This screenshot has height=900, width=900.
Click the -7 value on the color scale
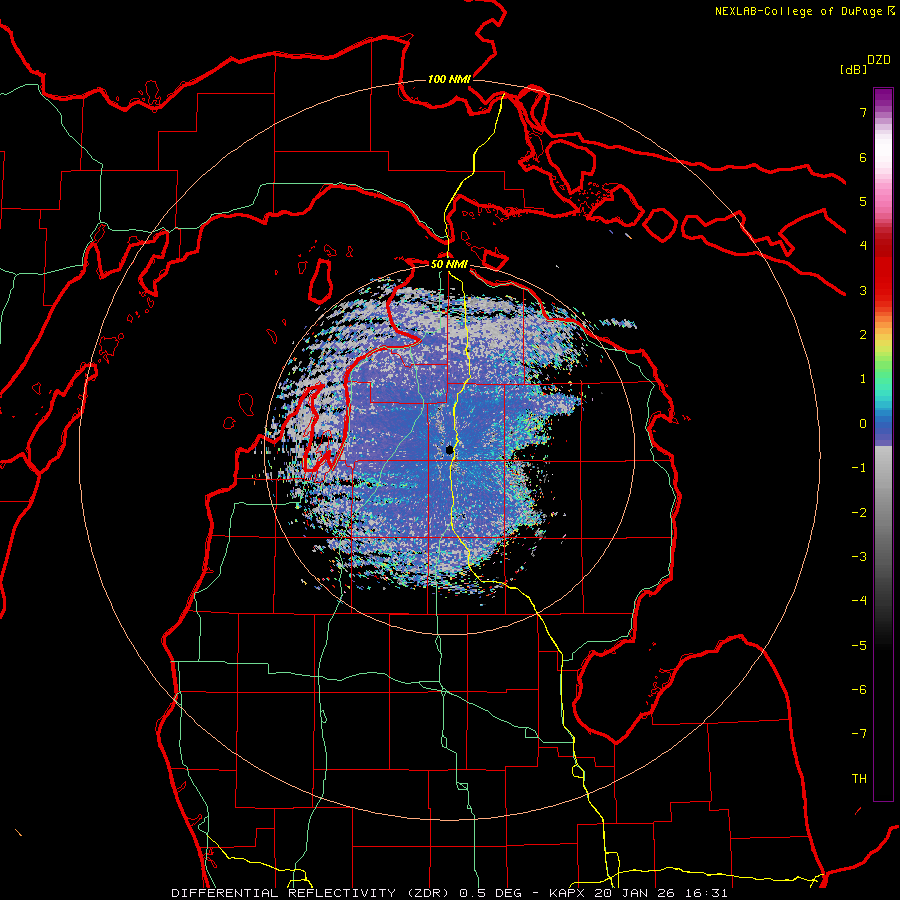859,734
